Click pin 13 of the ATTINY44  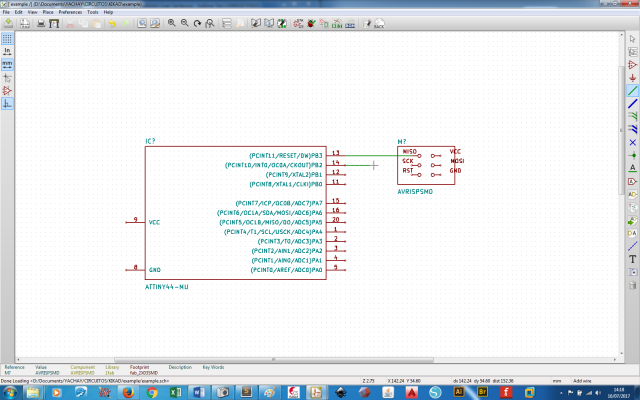tap(336, 153)
